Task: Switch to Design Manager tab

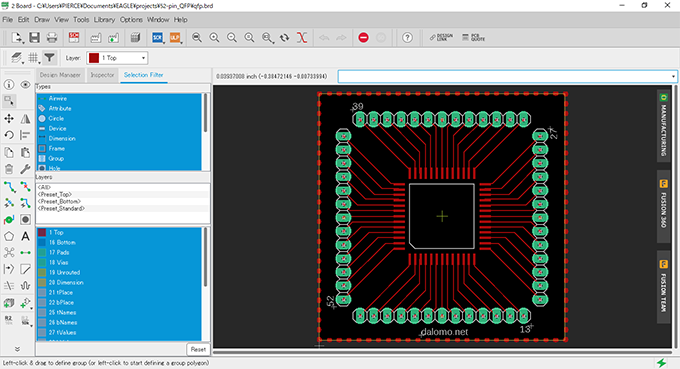Action: click(x=60, y=75)
